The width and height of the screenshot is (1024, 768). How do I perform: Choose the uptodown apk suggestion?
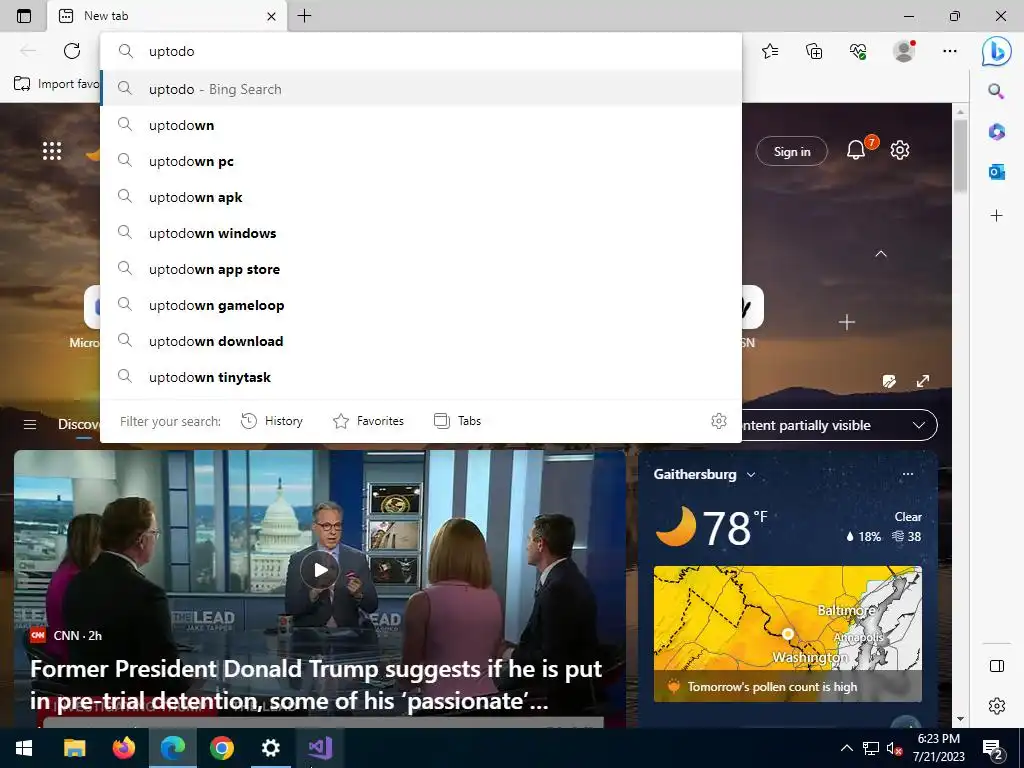(421, 197)
